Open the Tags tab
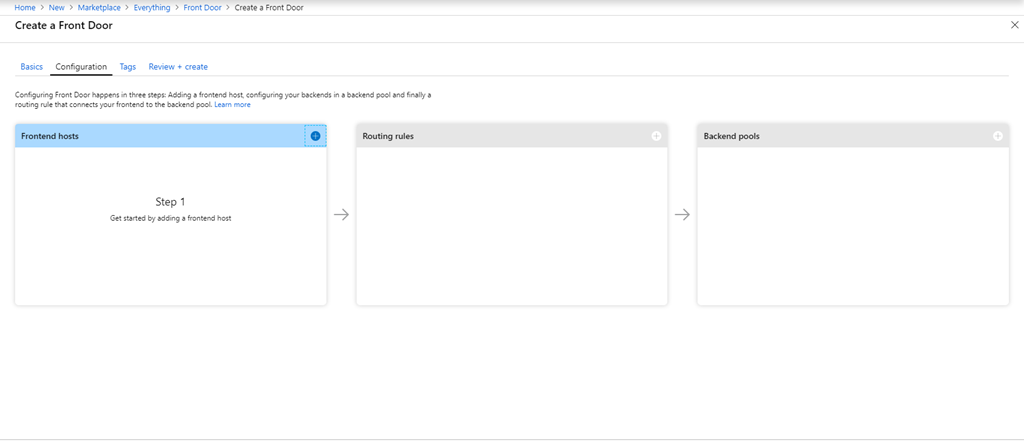Image resolution: width=1024 pixels, height=446 pixels. tap(128, 67)
